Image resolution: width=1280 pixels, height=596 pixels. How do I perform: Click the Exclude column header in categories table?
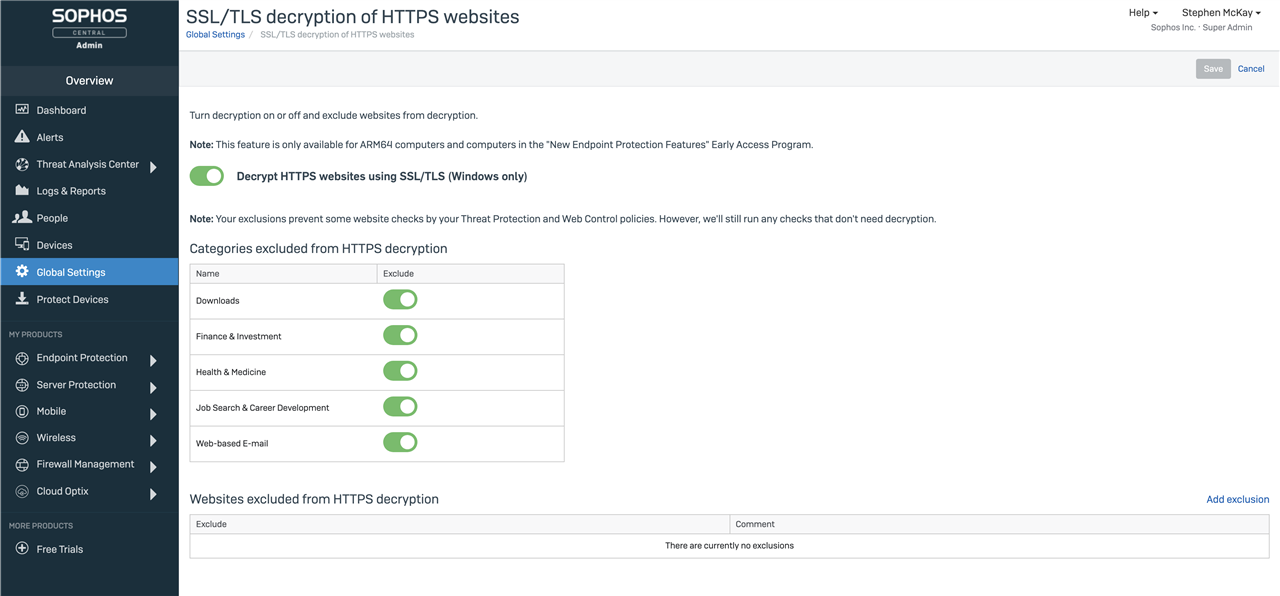tap(470, 273)
